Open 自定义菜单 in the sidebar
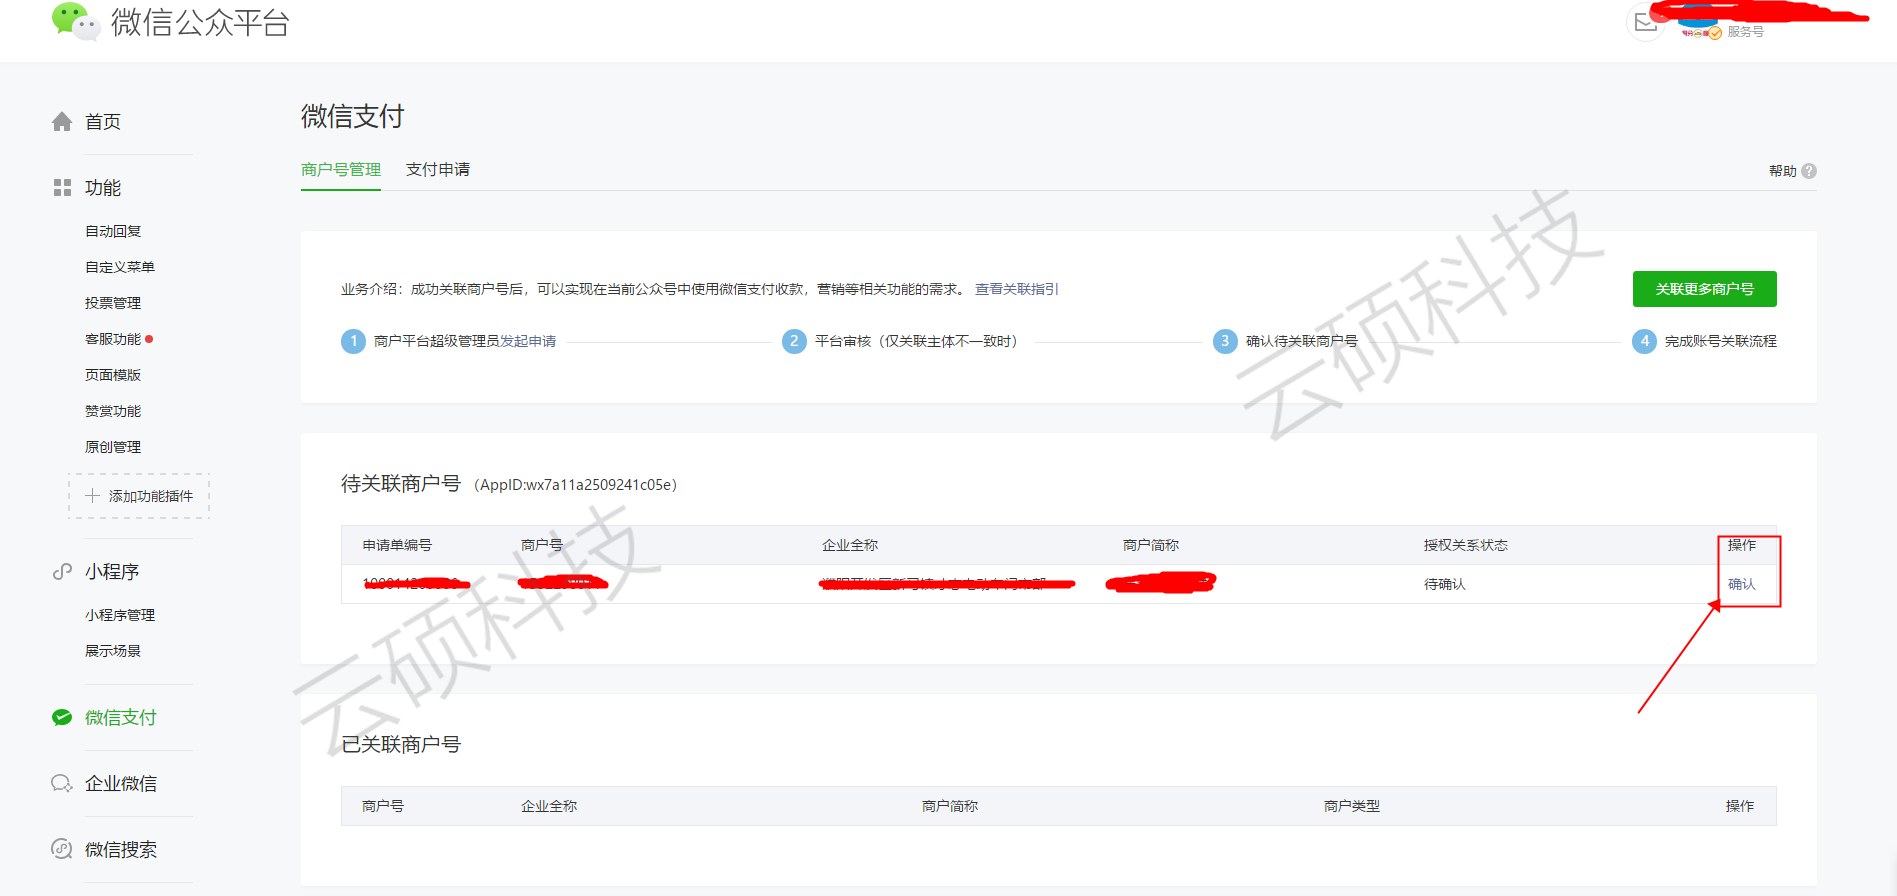Screen dimensions: 1897x896 120,267
